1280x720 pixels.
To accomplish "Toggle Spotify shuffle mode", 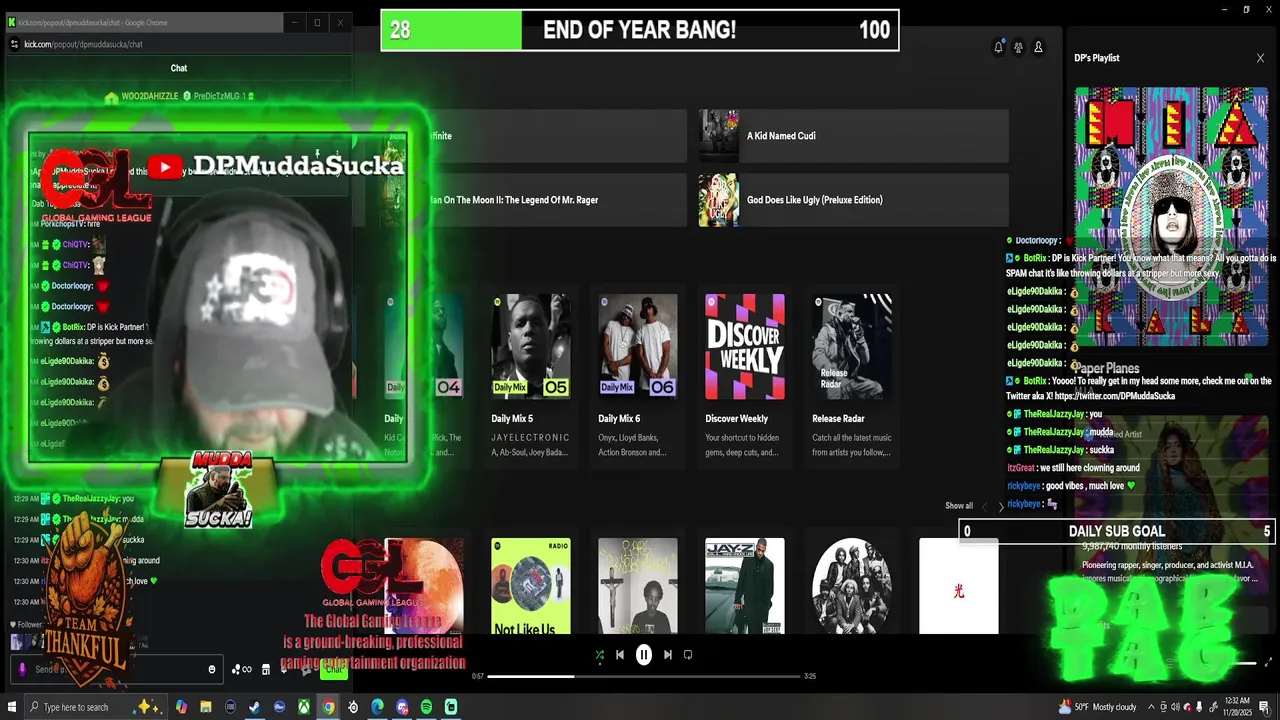I will point(599,655).
